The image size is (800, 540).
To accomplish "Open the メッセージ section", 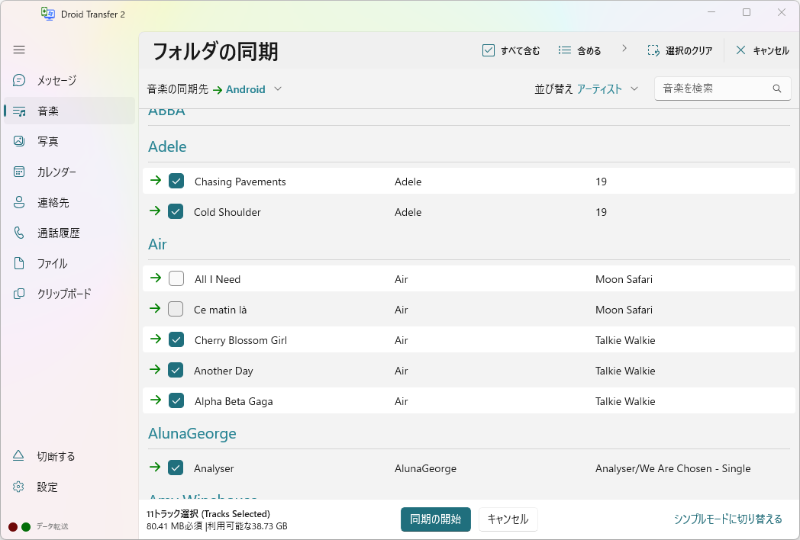I will (69, 80).
